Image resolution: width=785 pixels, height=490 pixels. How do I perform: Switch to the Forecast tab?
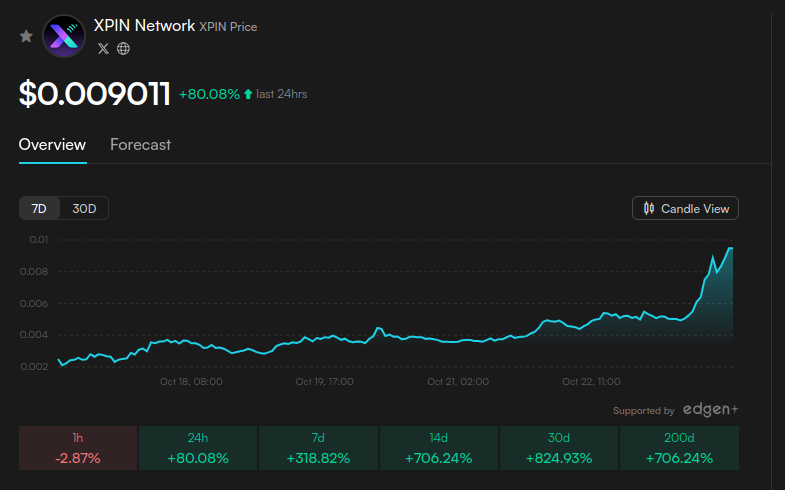[140, 145]
